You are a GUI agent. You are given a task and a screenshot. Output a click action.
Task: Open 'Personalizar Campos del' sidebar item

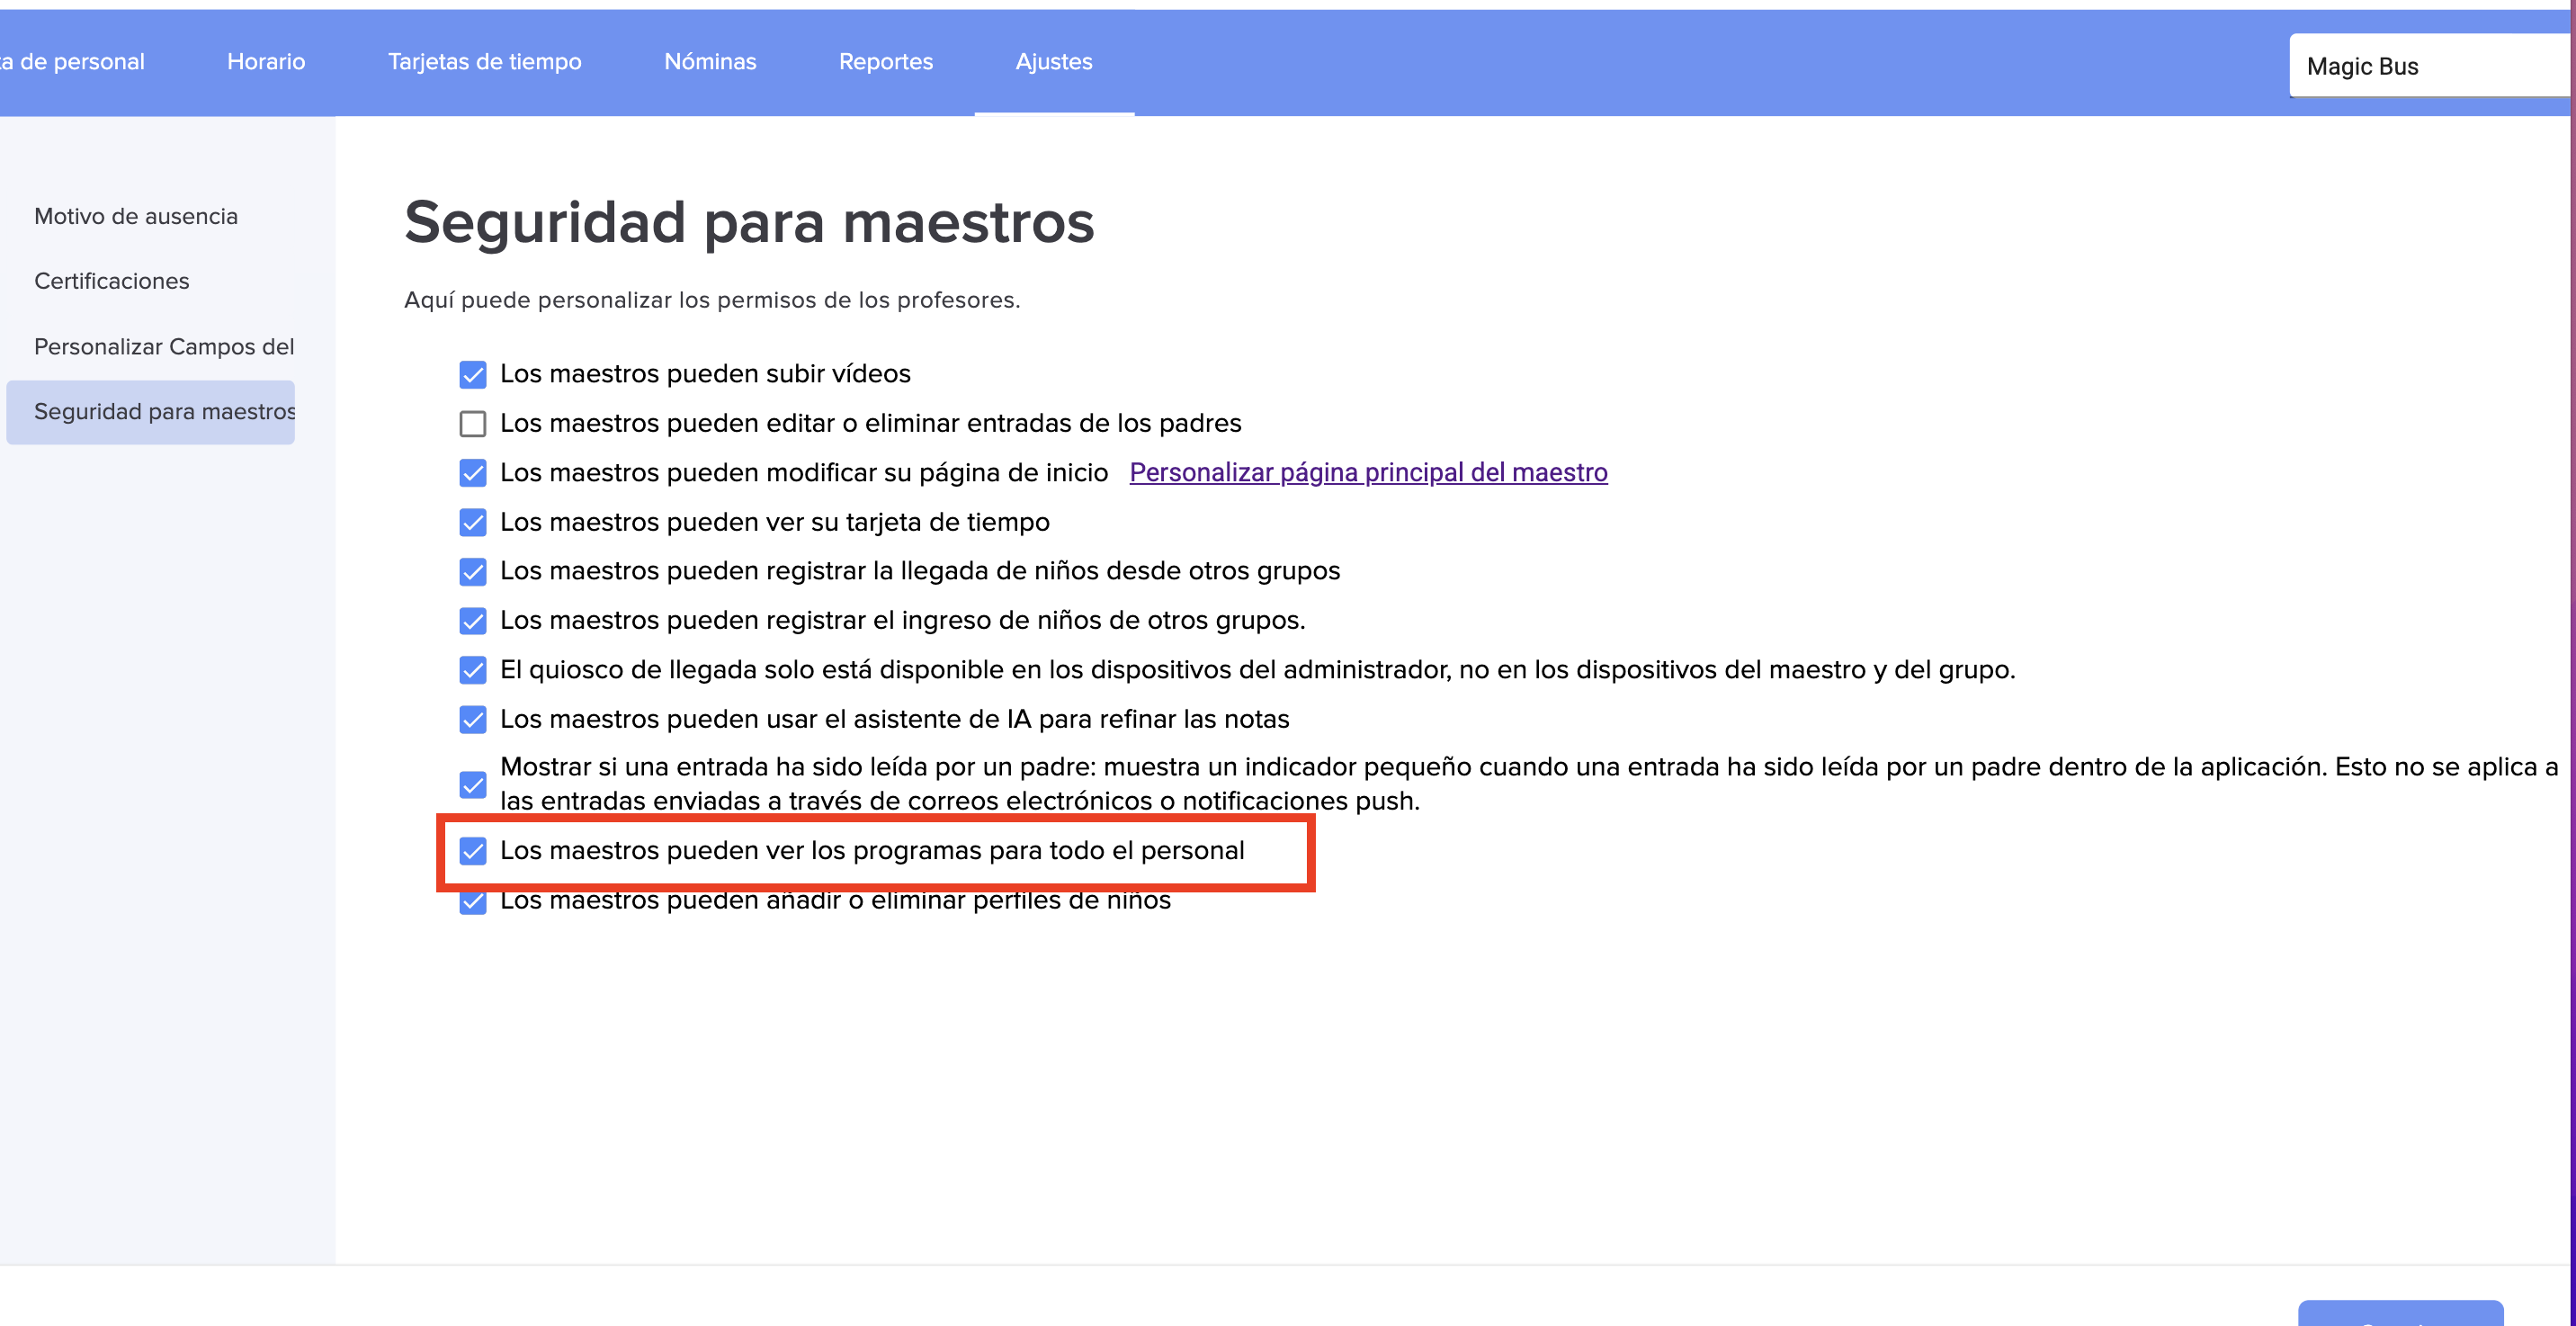click(x=164, y=347)
